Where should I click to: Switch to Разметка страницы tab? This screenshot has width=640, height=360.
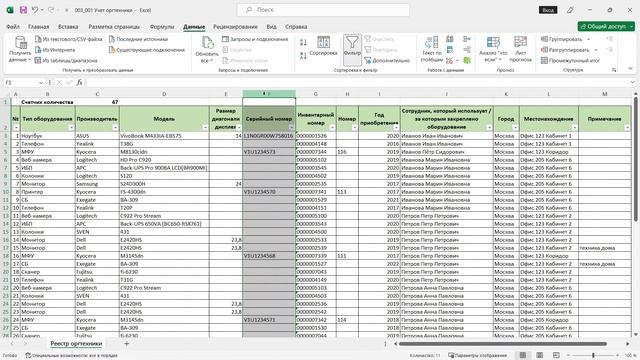[x=114, y=27]
